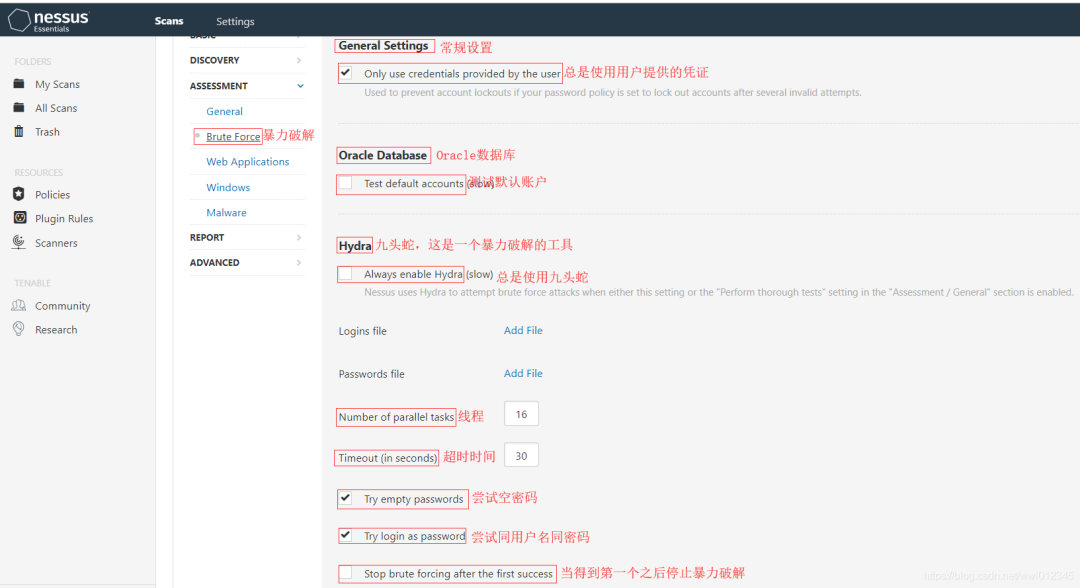Expand the DISCOVERY section chevron
Image resolution: width=1080 pixels, height=588 pixels.
(x=299, y=61)
